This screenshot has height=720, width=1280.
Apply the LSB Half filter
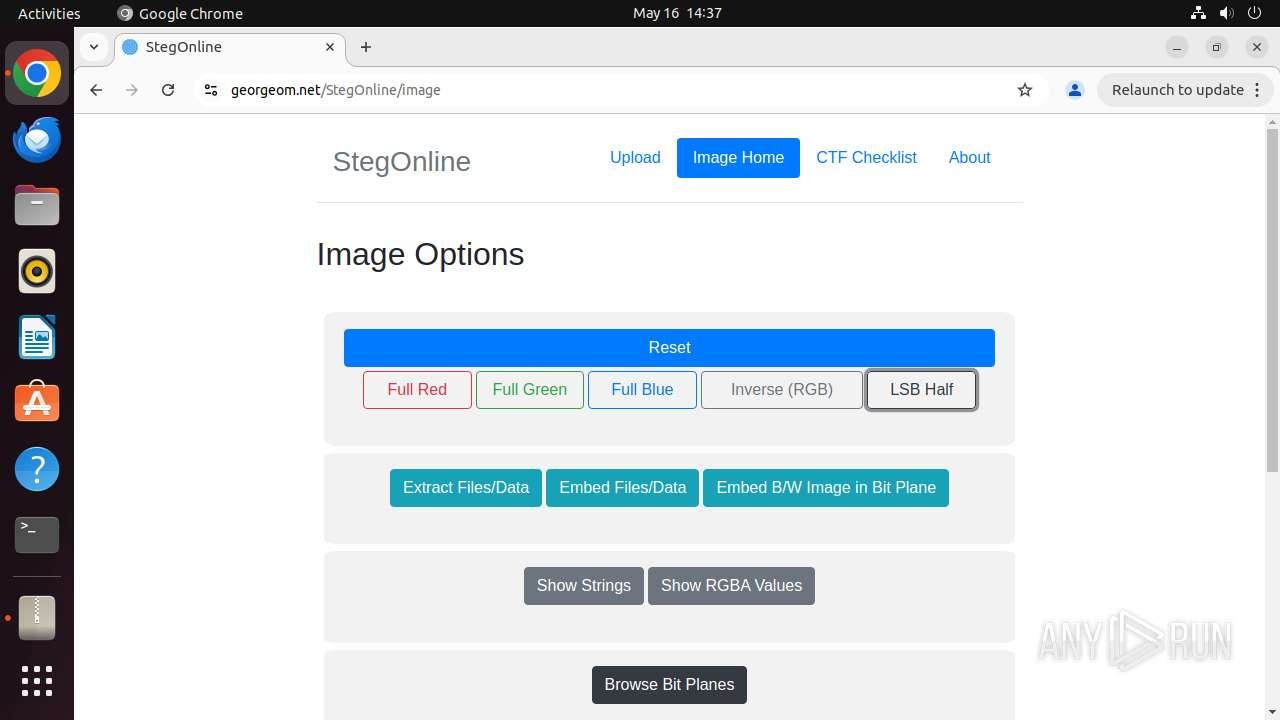(x=921, y=390)
